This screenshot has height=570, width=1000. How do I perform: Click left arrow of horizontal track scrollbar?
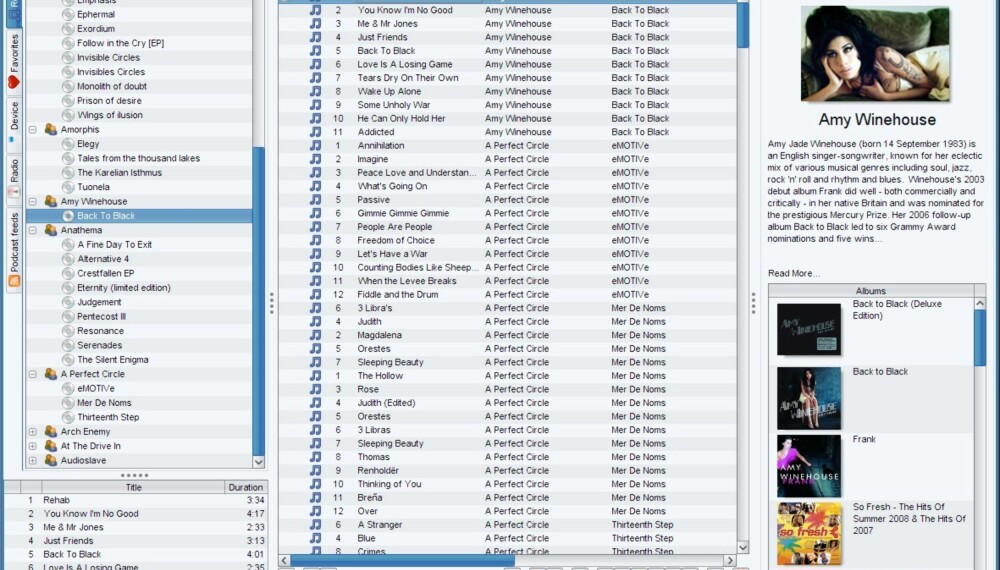284,561
